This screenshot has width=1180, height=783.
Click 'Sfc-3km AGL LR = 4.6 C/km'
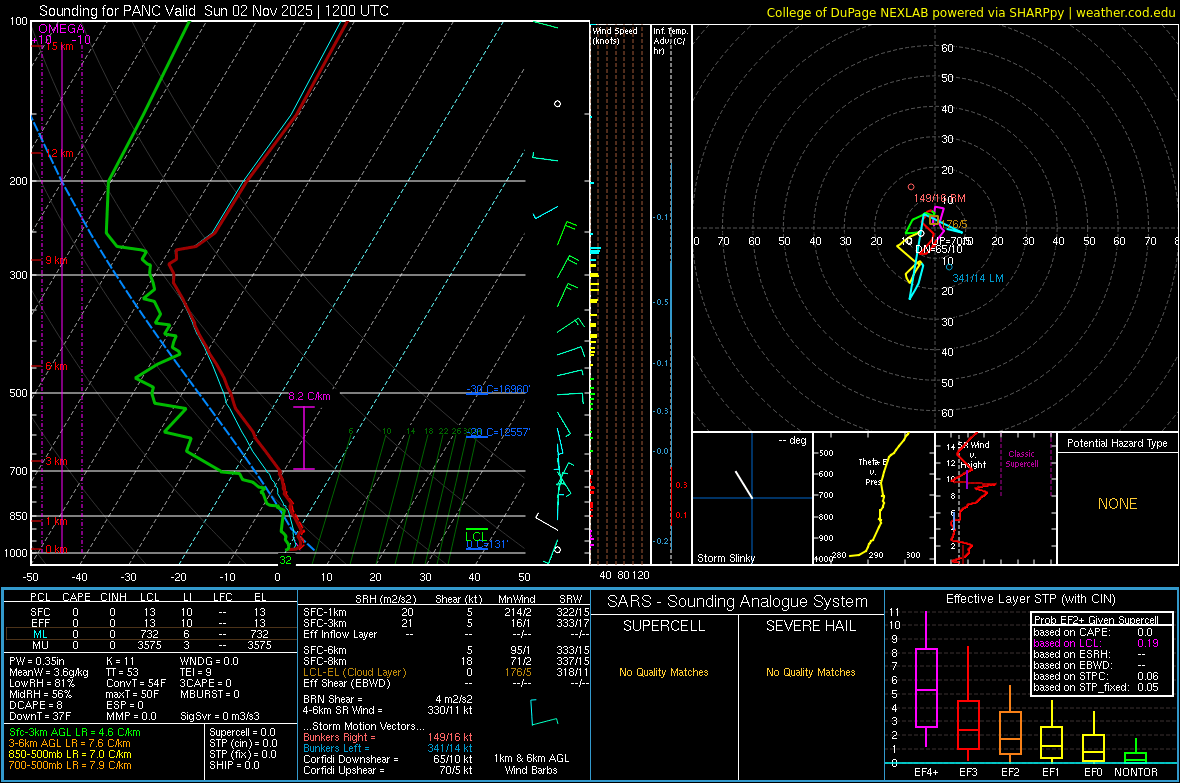(75, 732)
